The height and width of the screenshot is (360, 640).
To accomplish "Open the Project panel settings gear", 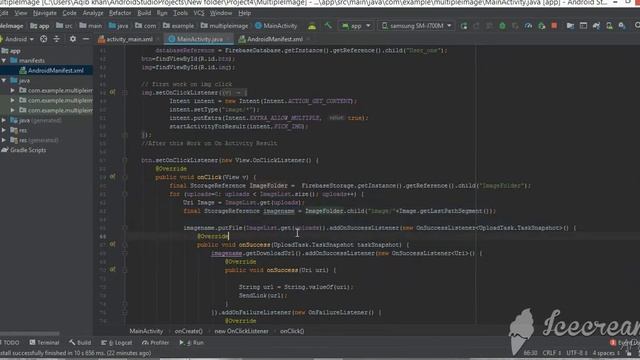I will pos(73,39).
